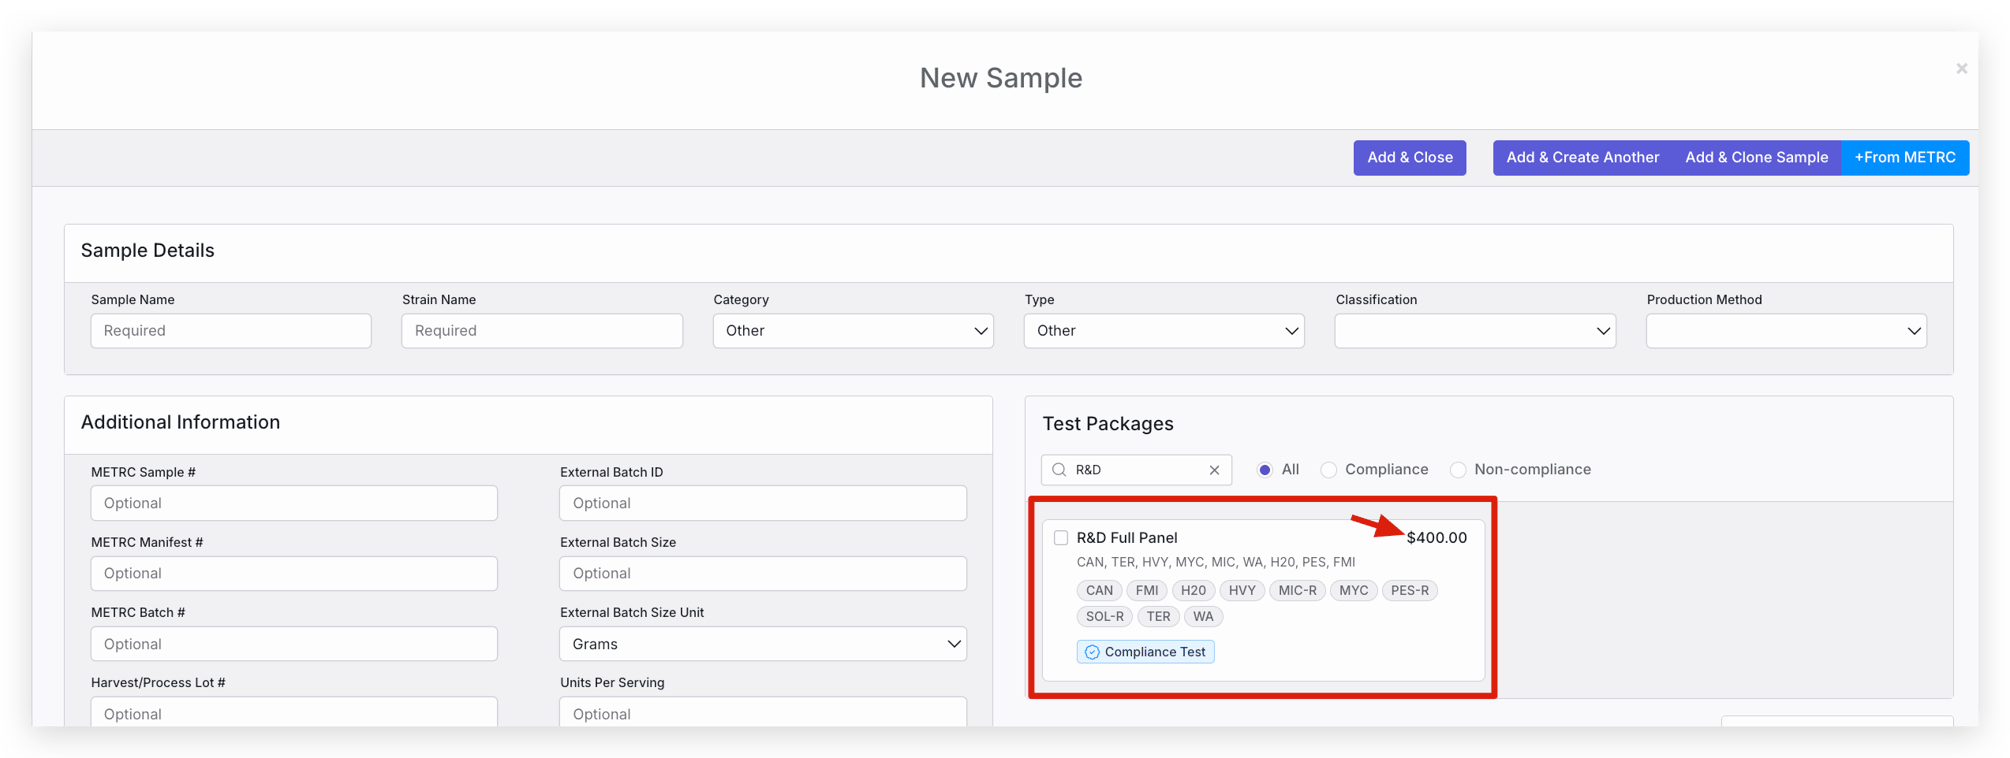Image resolution: width=2010 pixels, height=758 pixels.
Task: Click the Sample Name field
Action: pyautogui.click(x=231, y=331)
